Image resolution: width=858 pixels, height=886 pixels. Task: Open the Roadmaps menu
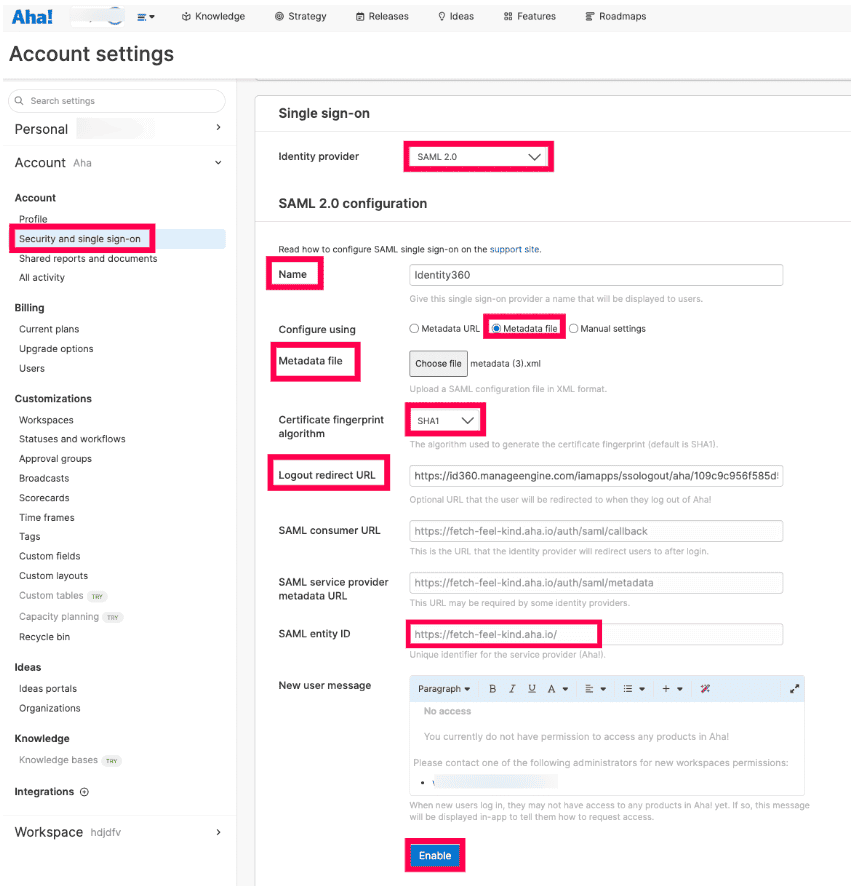click(616, 16)
